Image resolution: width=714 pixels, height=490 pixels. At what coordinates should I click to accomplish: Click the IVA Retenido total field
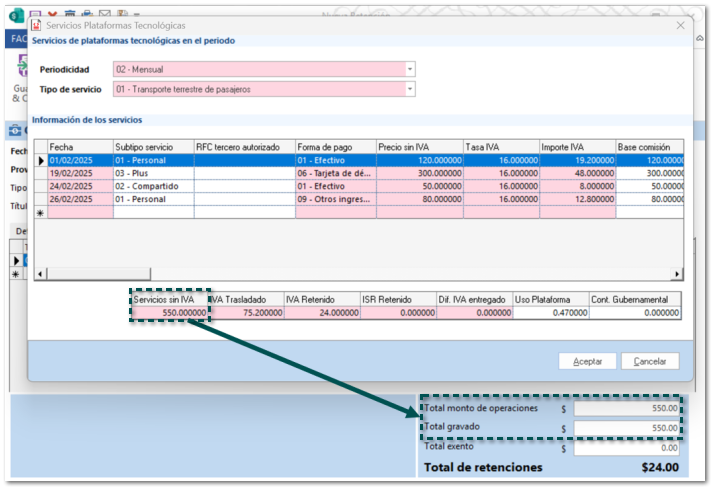[321, 312]
